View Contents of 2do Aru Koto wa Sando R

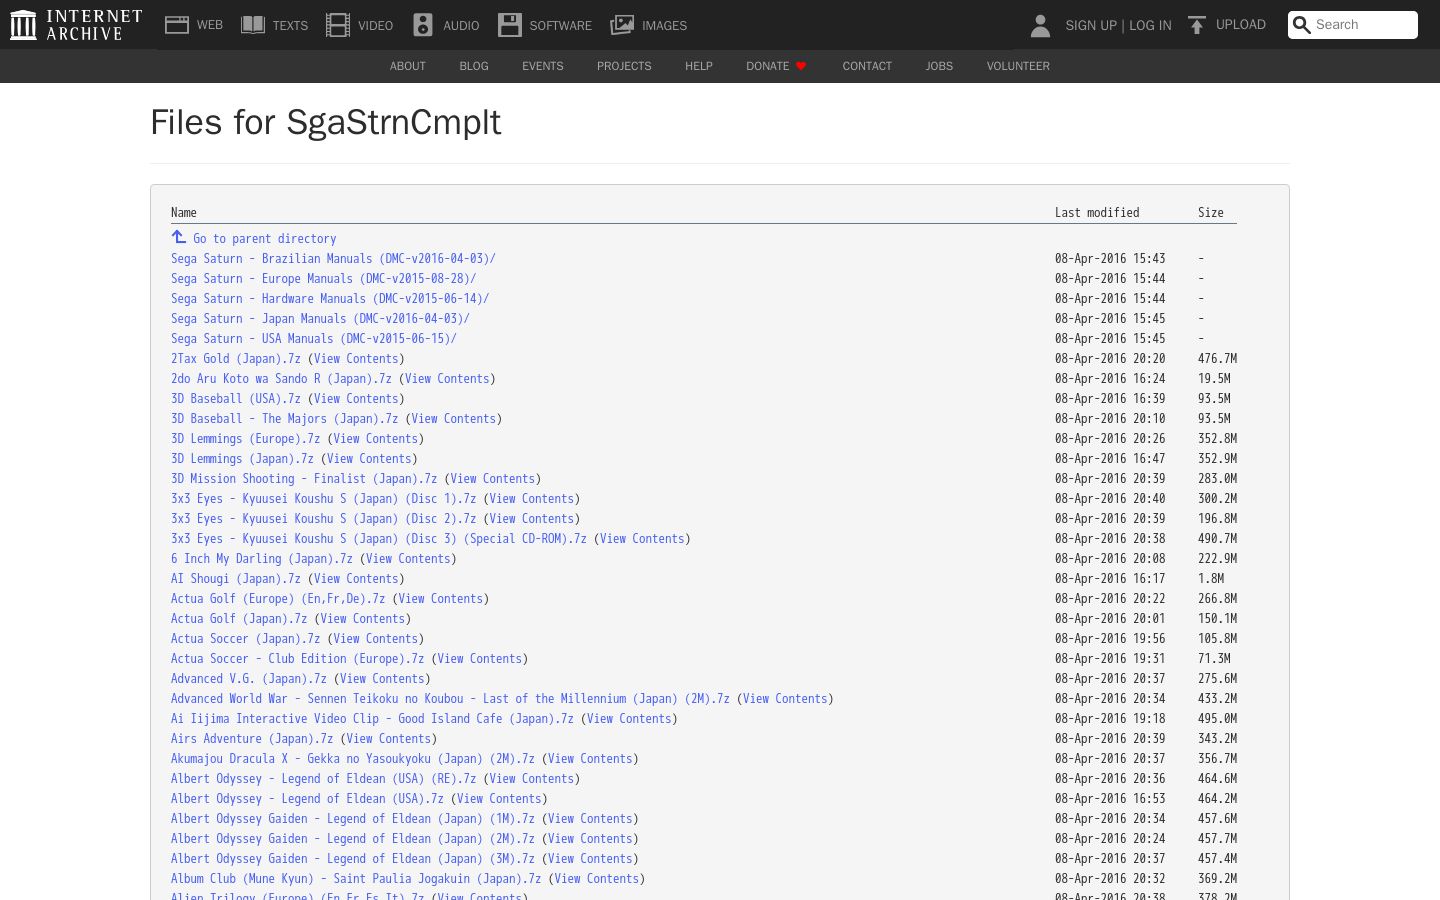(447, 379)
